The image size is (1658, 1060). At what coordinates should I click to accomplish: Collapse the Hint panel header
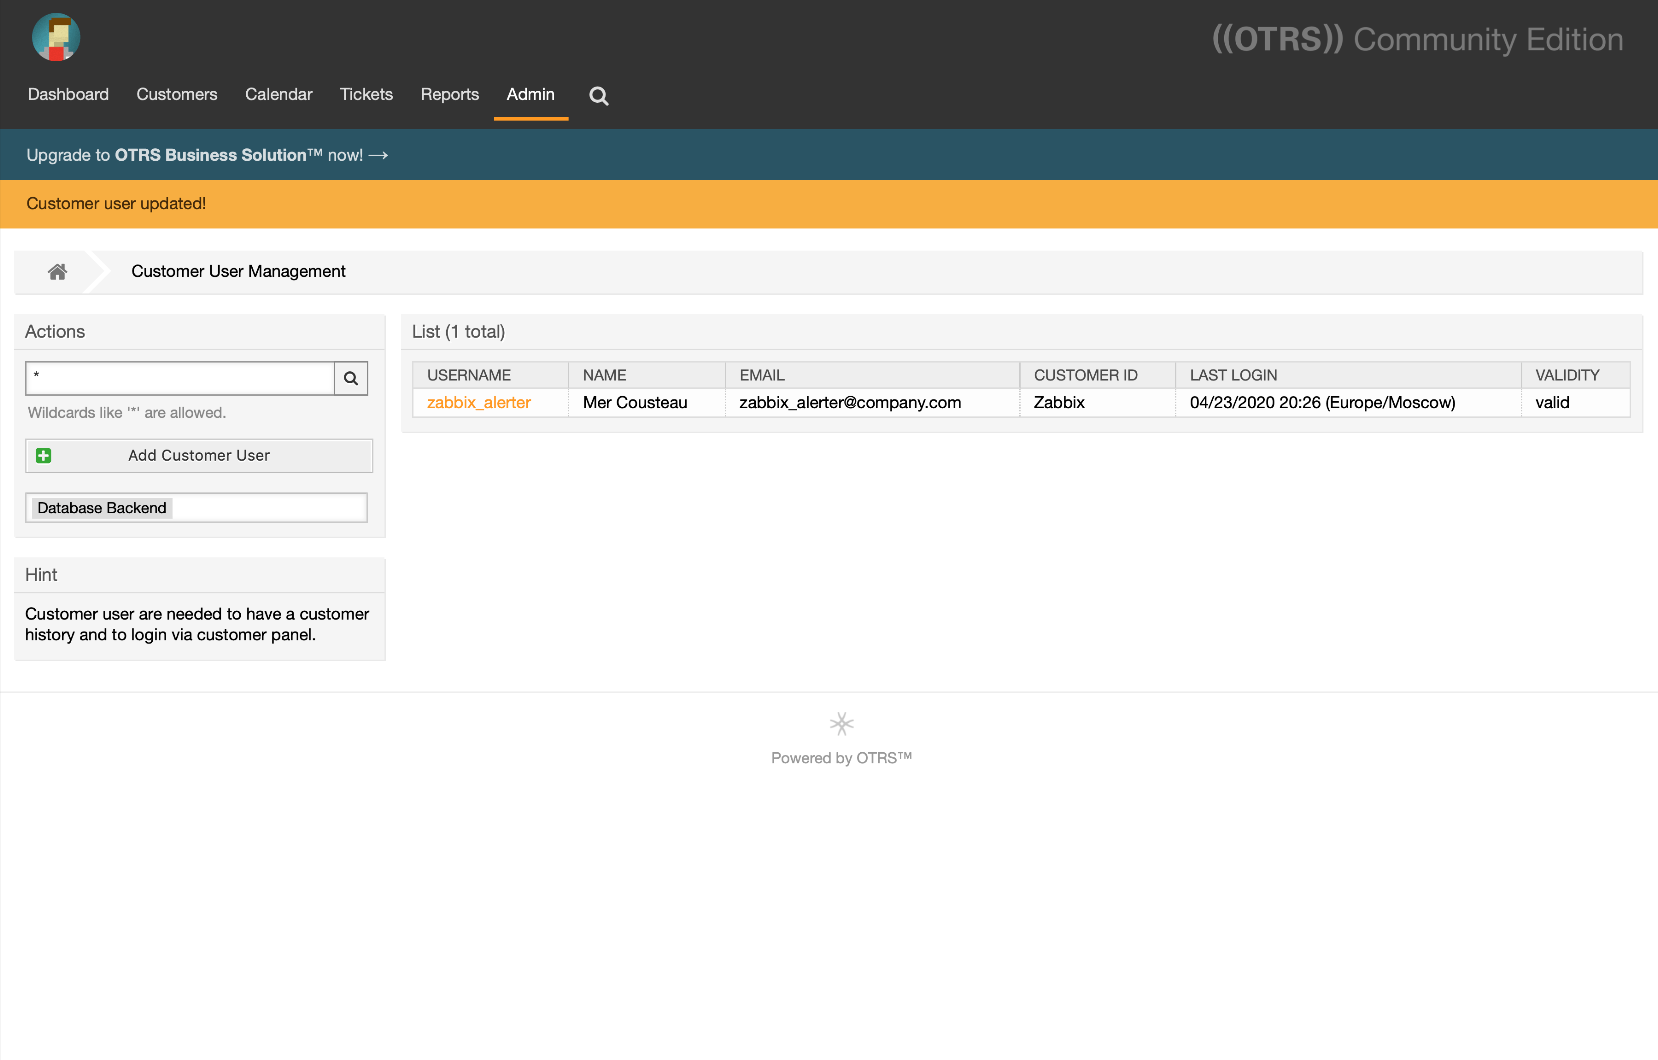[41, 575]
